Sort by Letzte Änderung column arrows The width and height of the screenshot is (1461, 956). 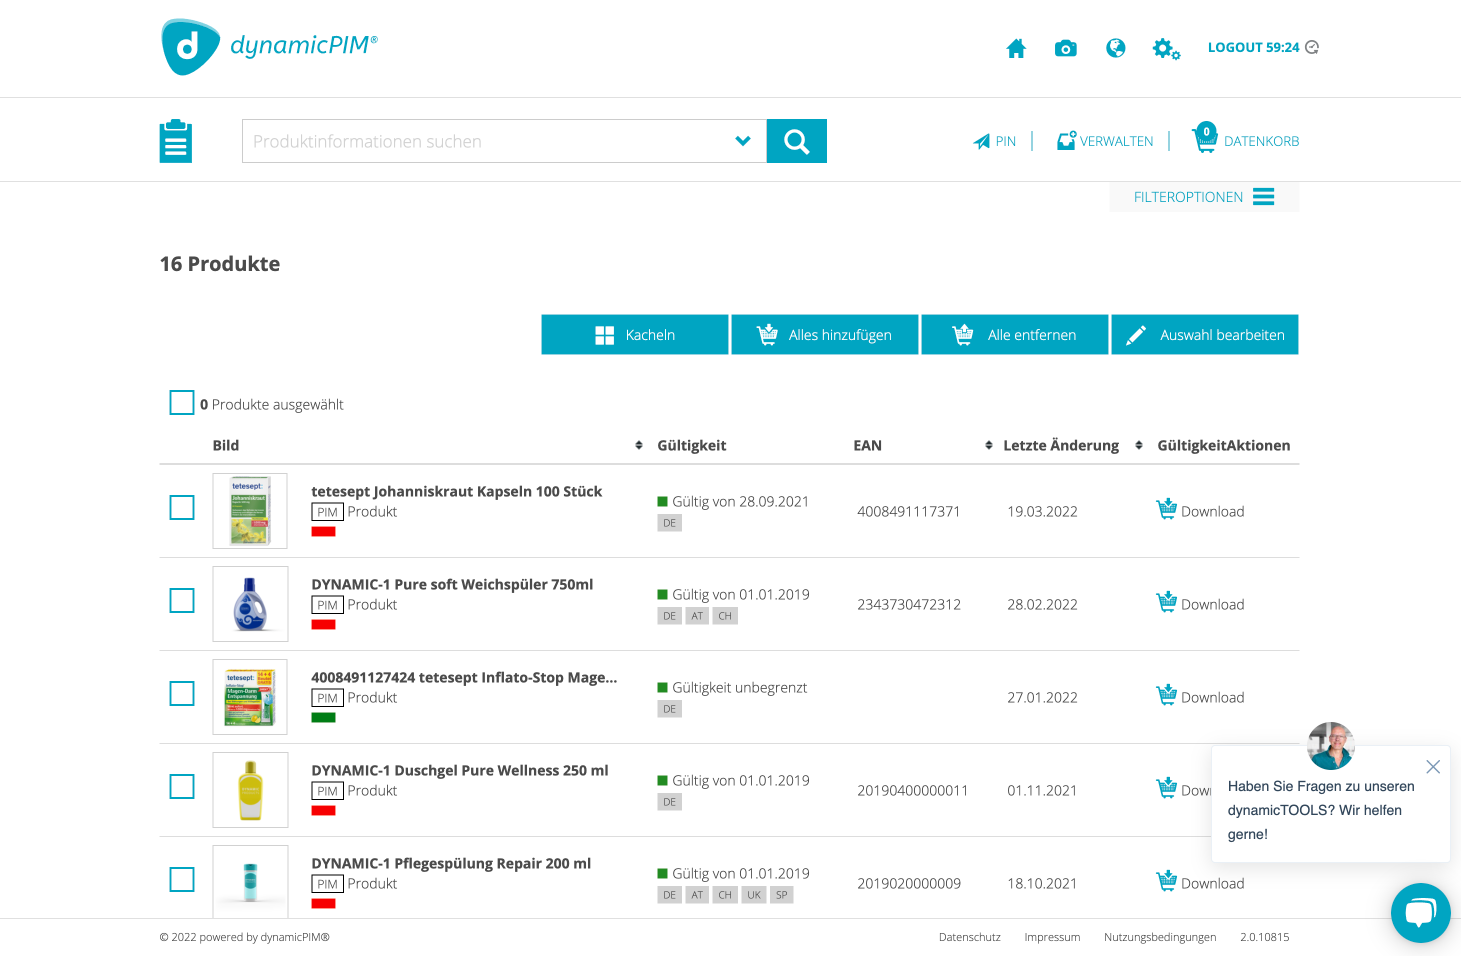tap(1139, 445)
